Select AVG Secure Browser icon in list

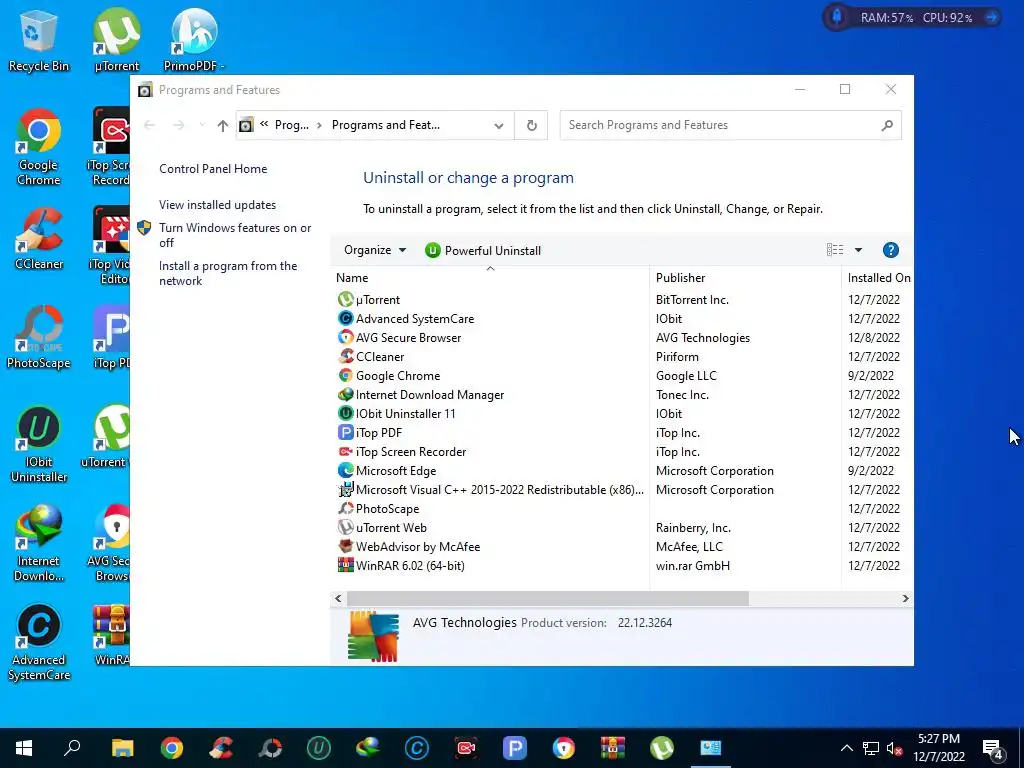coord(345,338)
